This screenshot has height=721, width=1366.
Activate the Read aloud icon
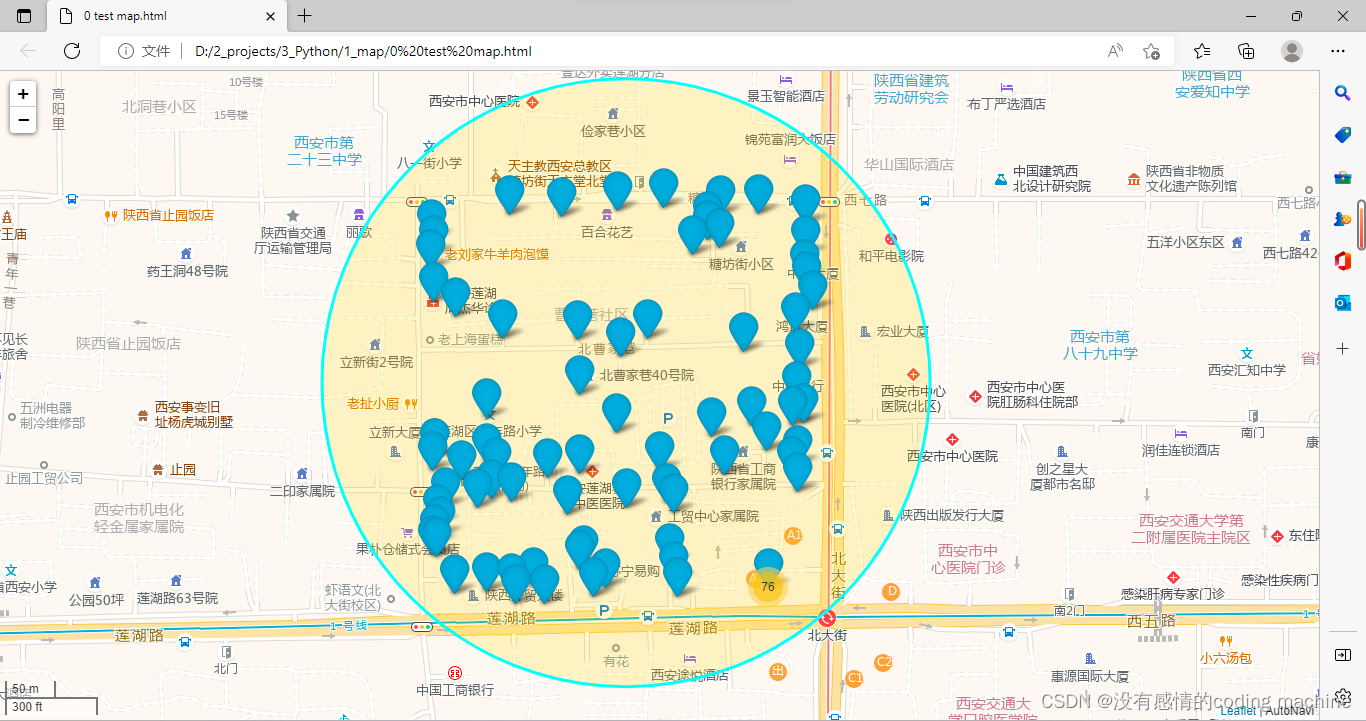tap(1115, 51)
